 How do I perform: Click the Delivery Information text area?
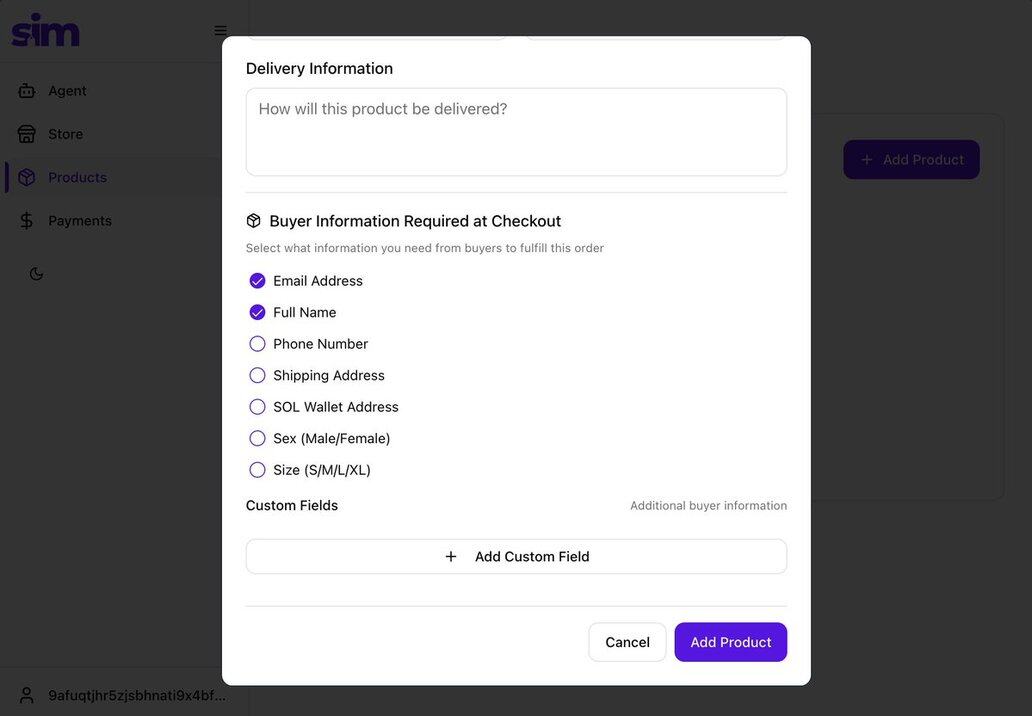click(516, 132)
